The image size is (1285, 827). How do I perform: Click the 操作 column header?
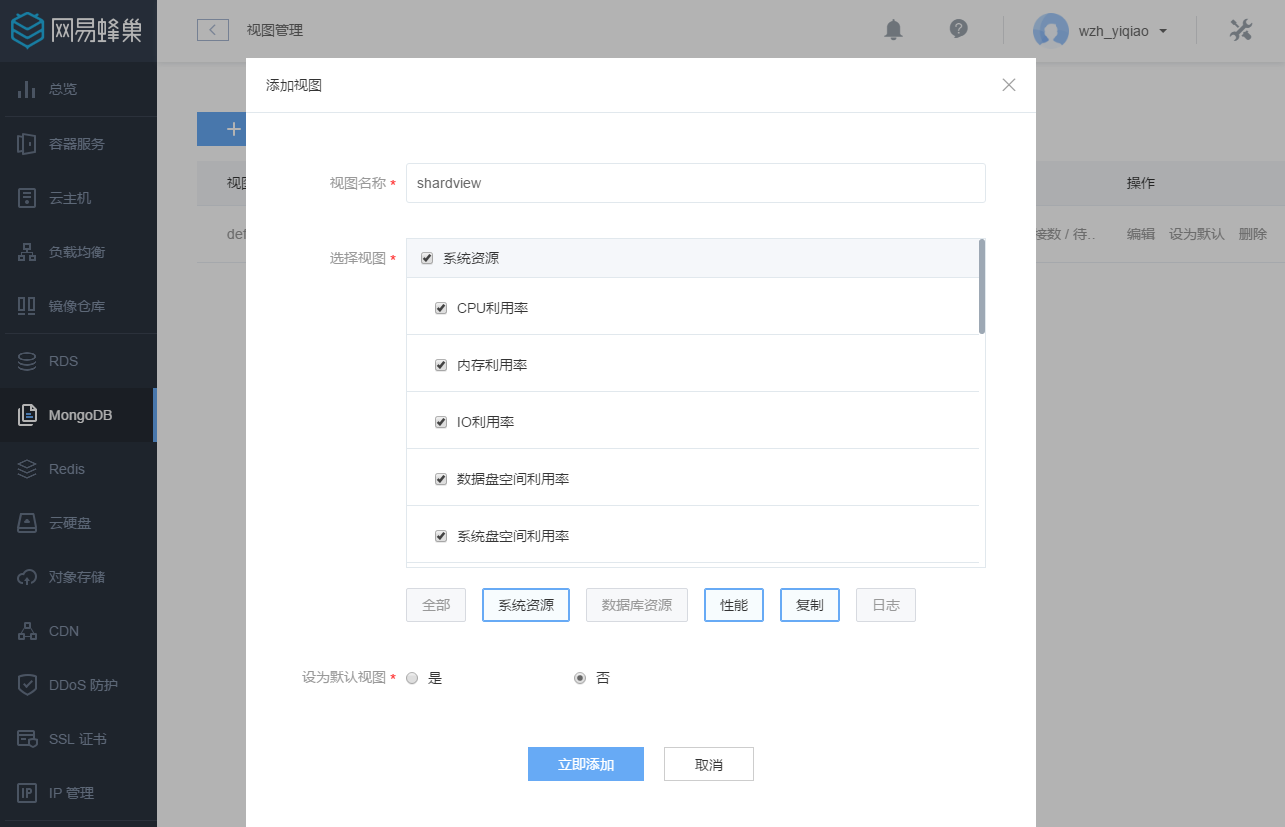coord(1141,183)
